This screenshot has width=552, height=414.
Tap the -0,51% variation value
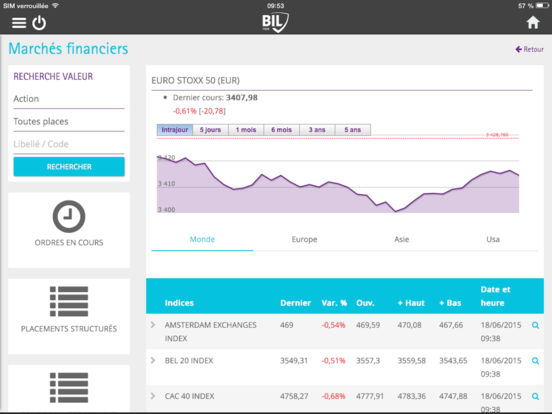[333, 361]
